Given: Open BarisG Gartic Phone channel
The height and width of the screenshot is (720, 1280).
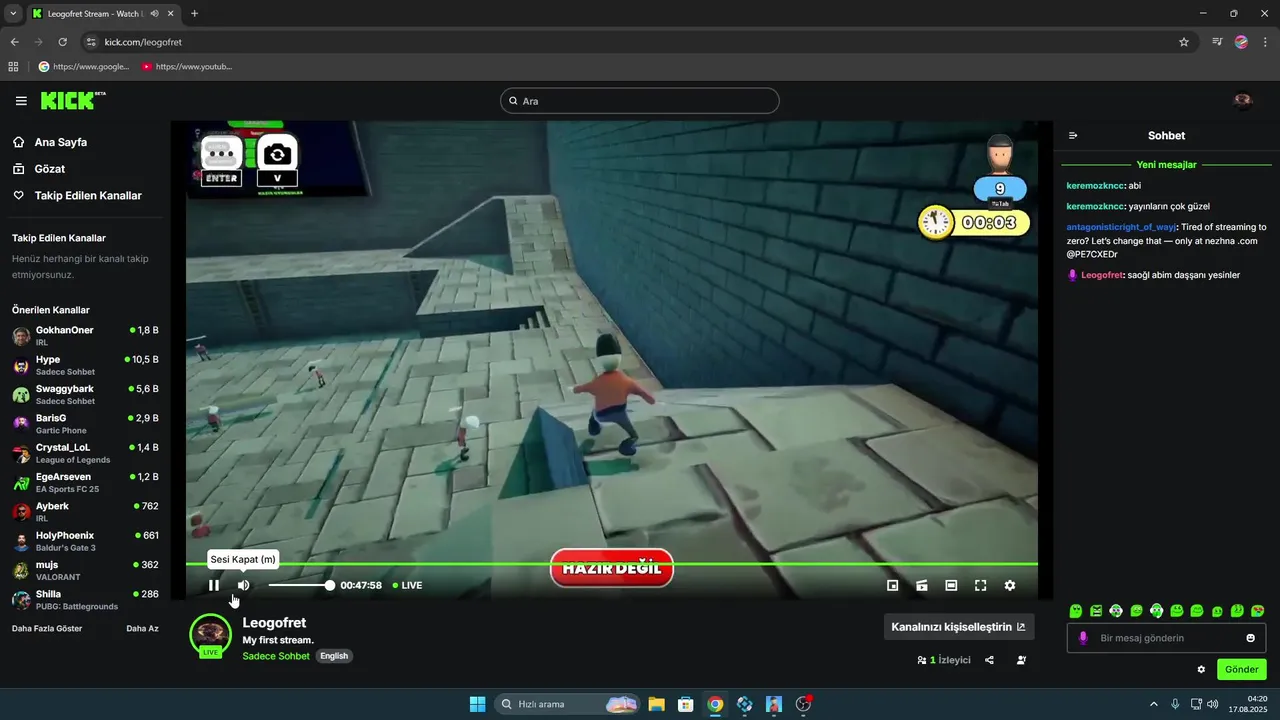Looking at the screenshot, I should click(85, 424).
